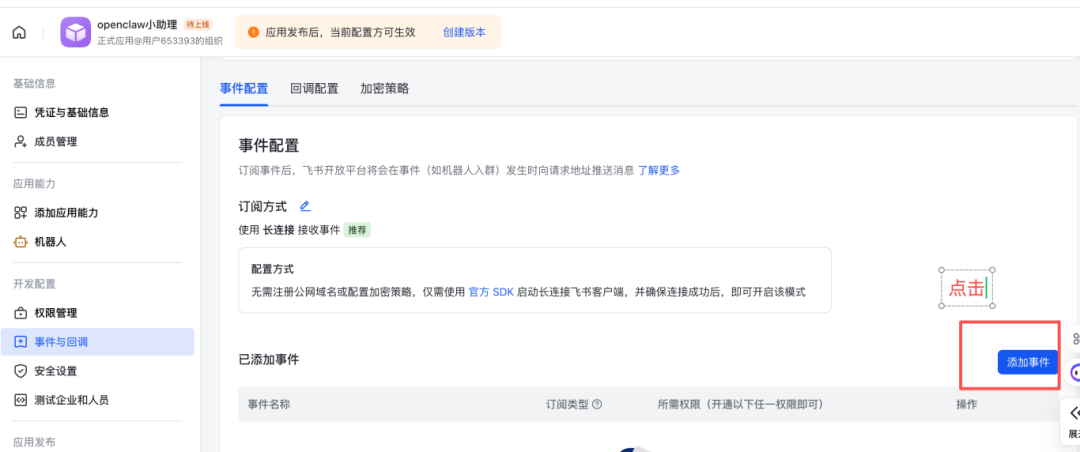Click the 操作 column header
Screen dimensions: 1080x452
point(966,404)
